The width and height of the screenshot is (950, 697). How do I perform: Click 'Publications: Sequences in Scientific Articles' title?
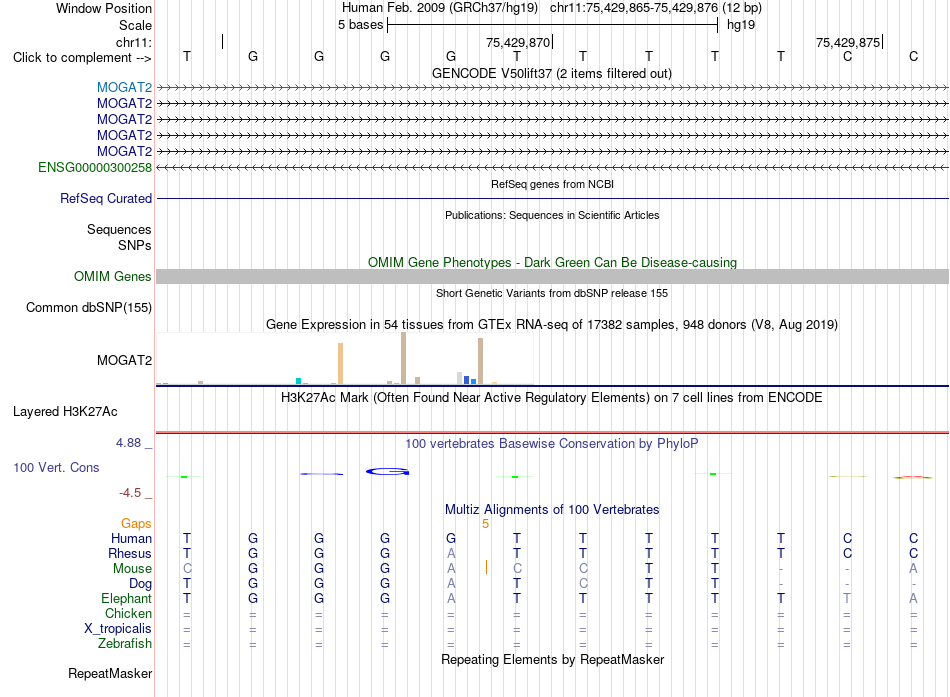pyautogui.click(x=552, y=215)
